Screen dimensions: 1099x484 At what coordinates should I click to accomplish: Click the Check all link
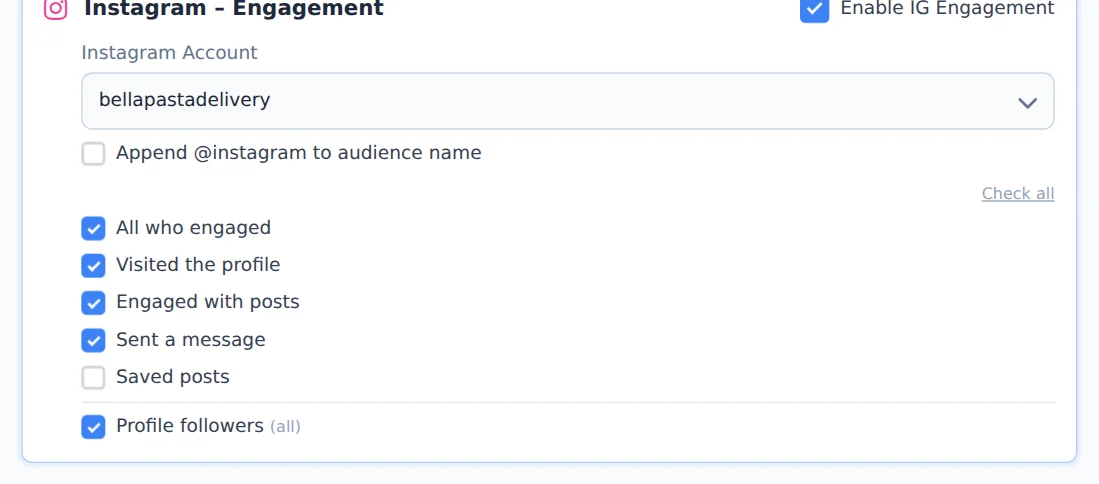click(1018, 193)
